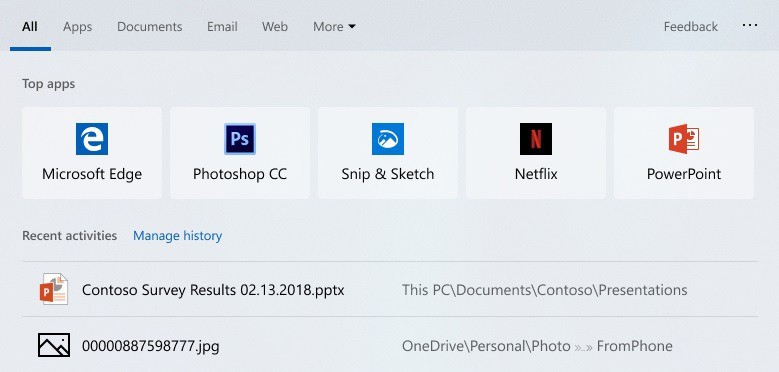Click the Microsoft Edge label text
The height and width of the screenshot is (372, 779).
92,174
